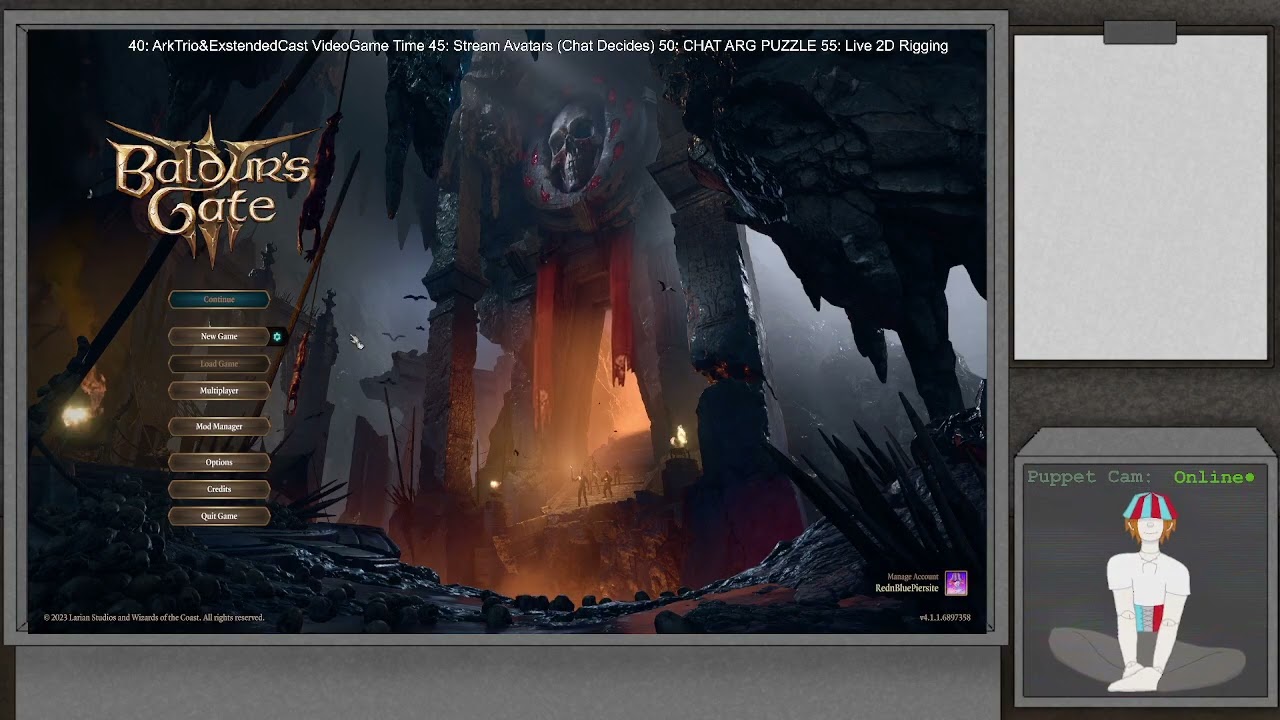Click Quit Game
The image size is (1280, 720).
click(x=219, y=517)
